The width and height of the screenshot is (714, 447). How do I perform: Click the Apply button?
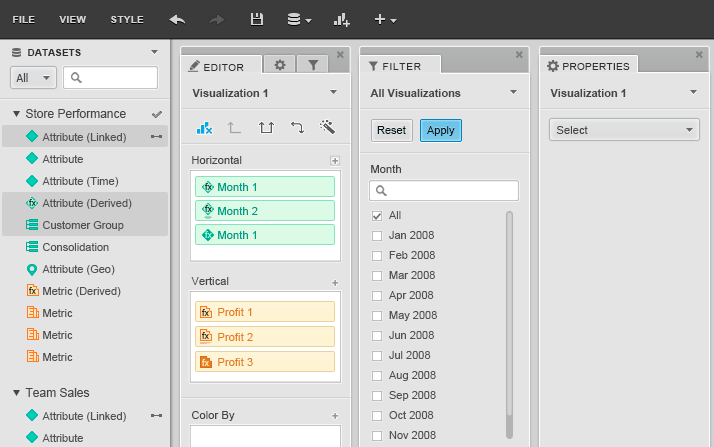tap(440, 130)
